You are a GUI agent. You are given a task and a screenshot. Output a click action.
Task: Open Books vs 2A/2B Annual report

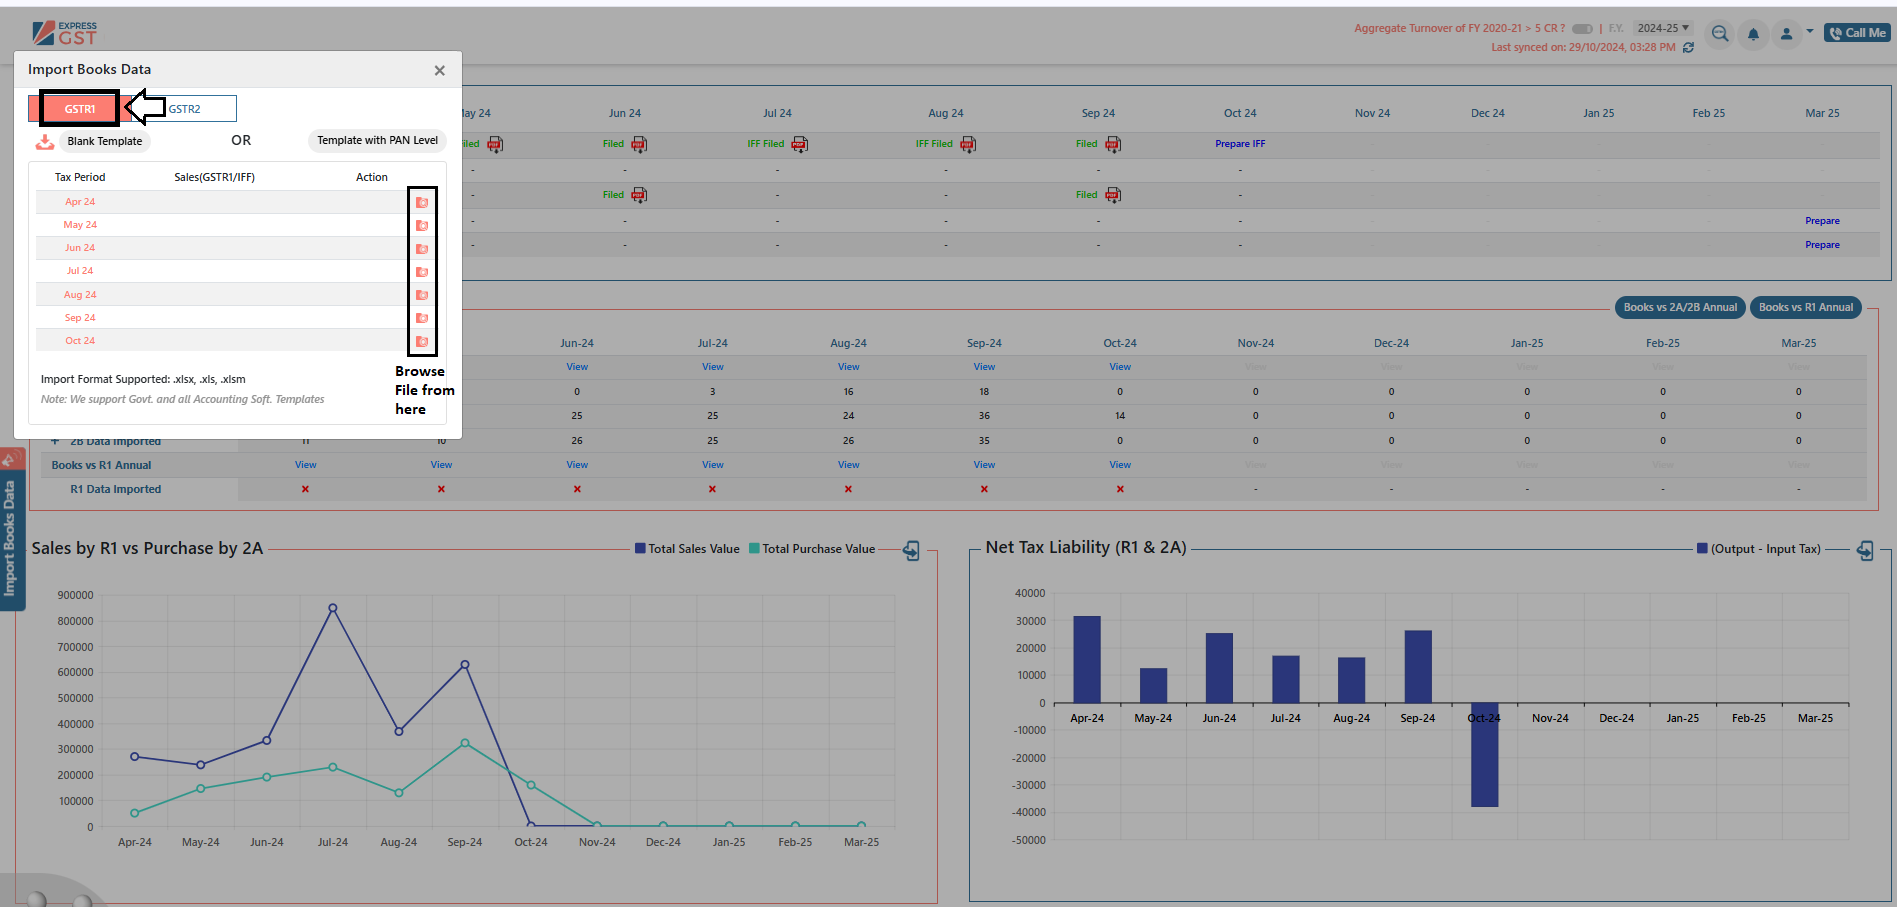[1680, 307]
